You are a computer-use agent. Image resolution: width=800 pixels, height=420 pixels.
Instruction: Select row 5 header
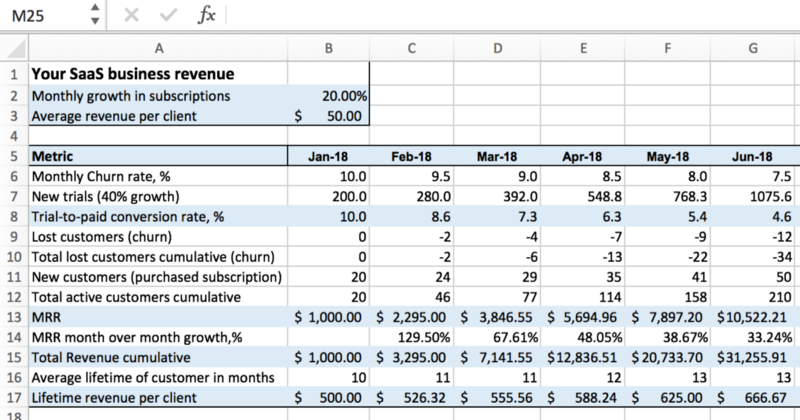(x=13, y=156)
